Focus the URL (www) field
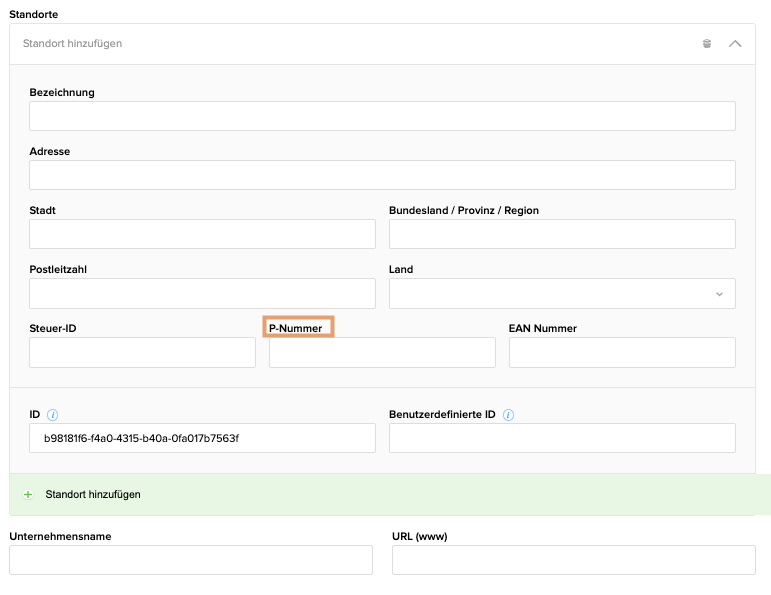This screenshot has height=595, width=771. [573, 560]
